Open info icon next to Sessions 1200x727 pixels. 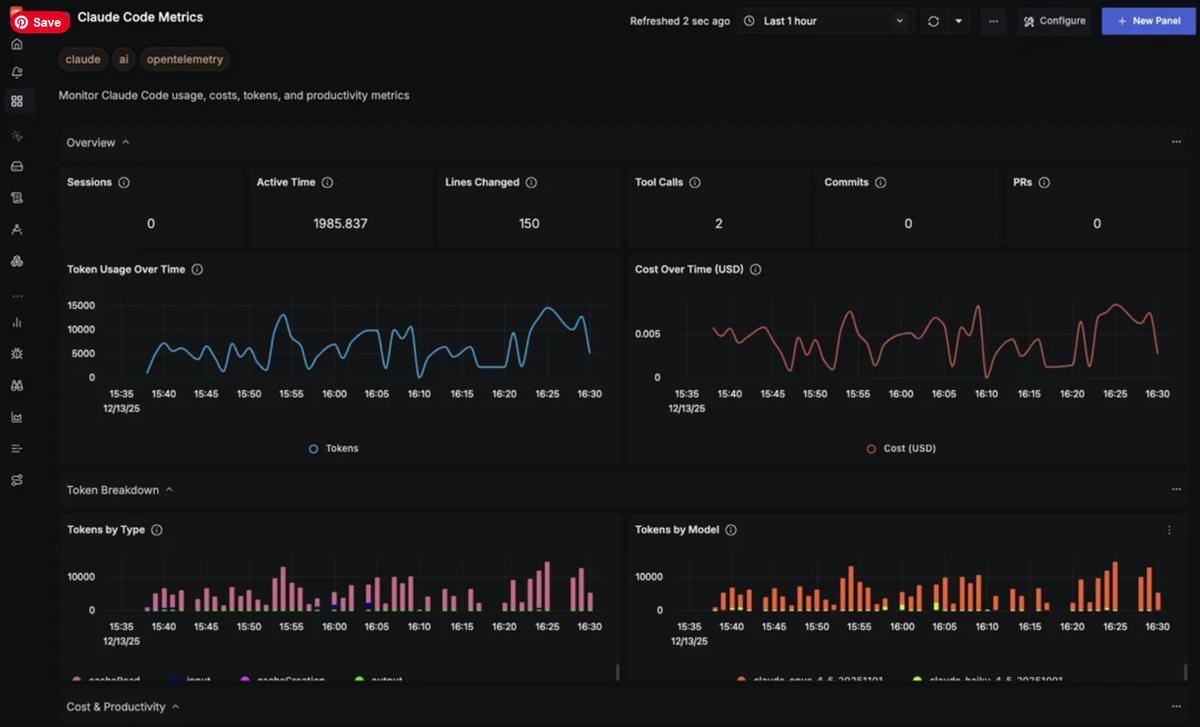coord(124,183)
